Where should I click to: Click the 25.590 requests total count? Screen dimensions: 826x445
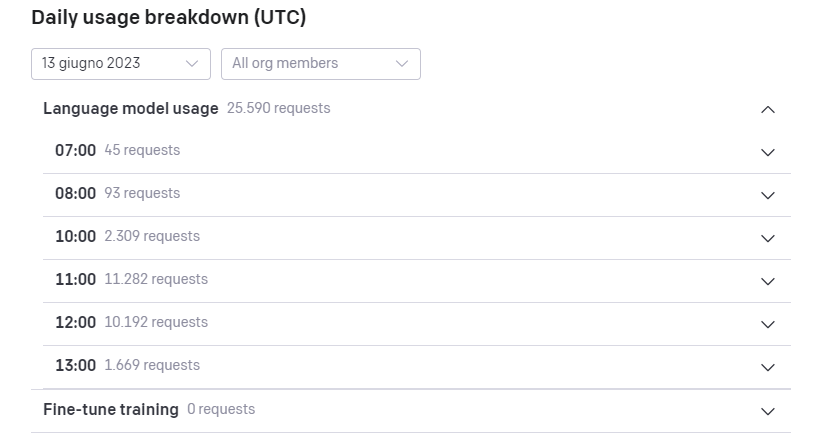278,108
